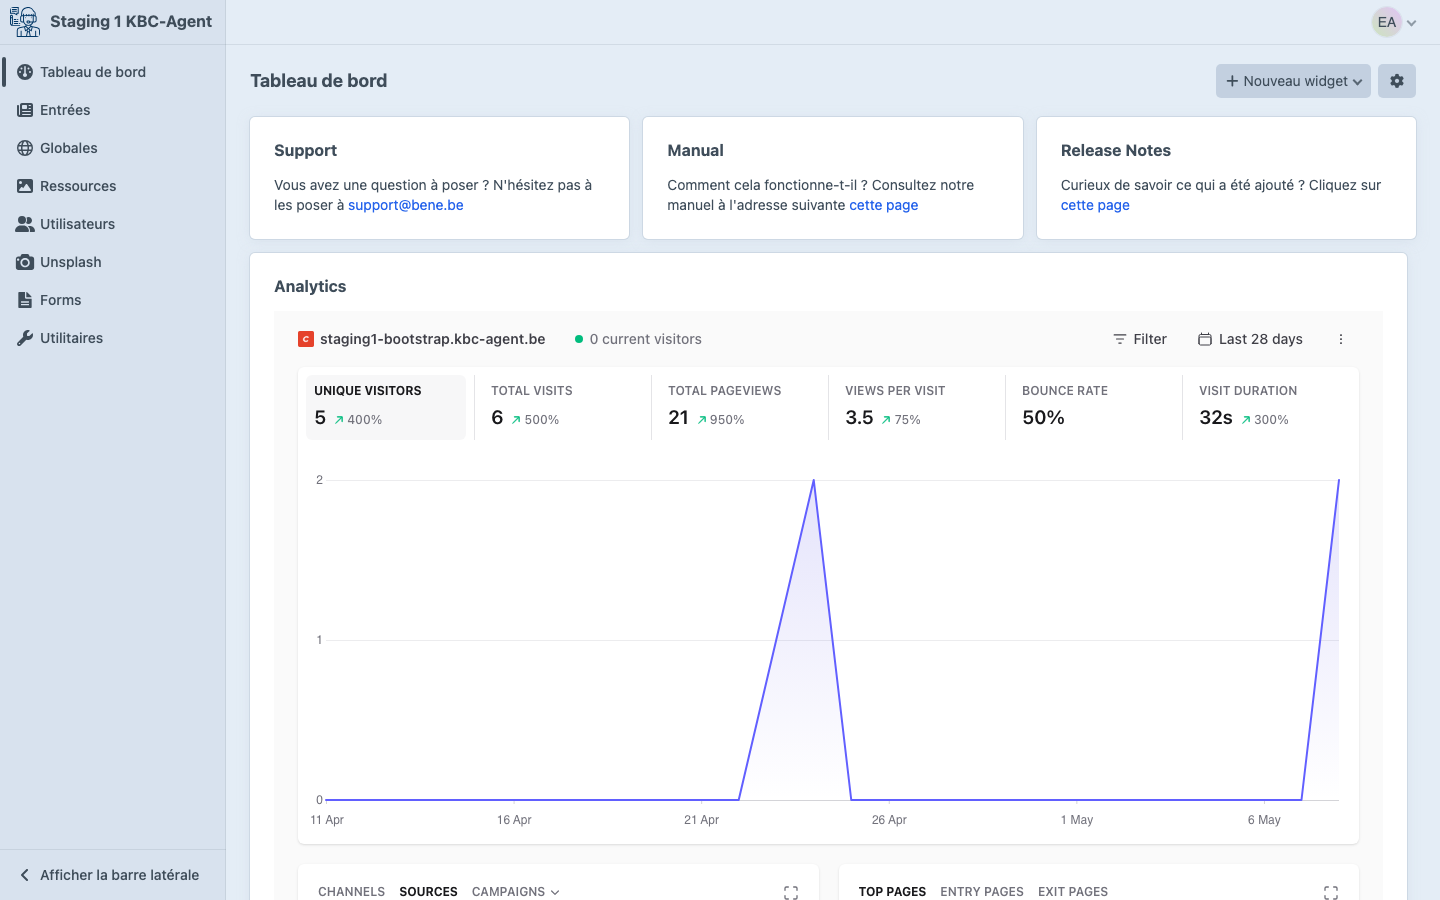The height and width of the screenshot is (900, 1440).
Task: Click the Utilisateurs people icon
Action: (x=25, y=224)
